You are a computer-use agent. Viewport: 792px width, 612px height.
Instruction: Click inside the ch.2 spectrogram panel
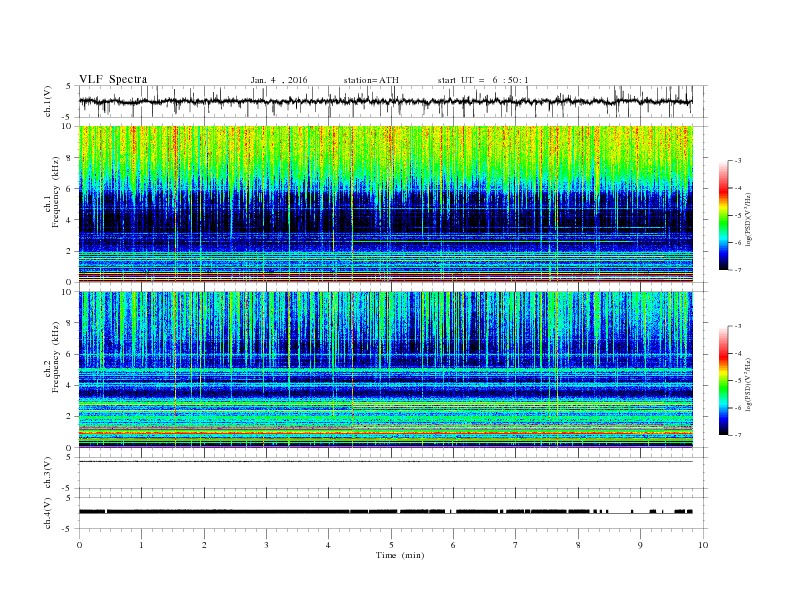point(385,369)
